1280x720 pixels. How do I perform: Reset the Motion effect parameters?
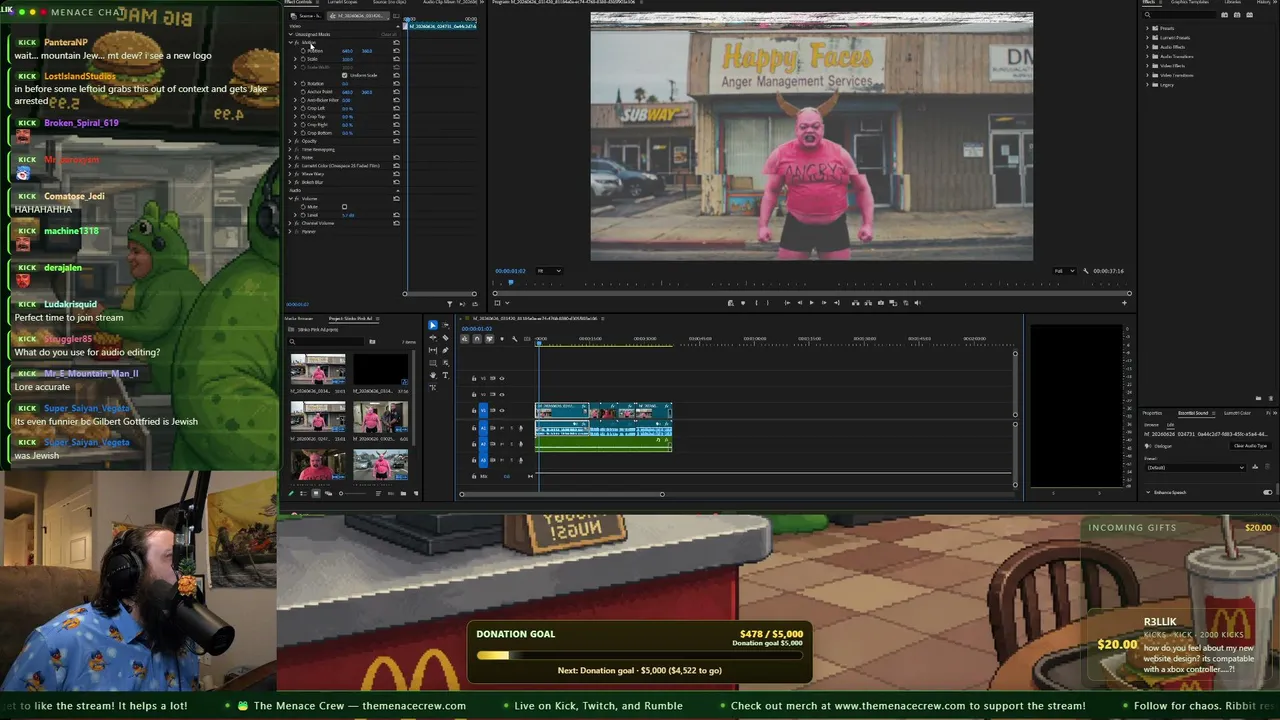(x=396, y=43)
